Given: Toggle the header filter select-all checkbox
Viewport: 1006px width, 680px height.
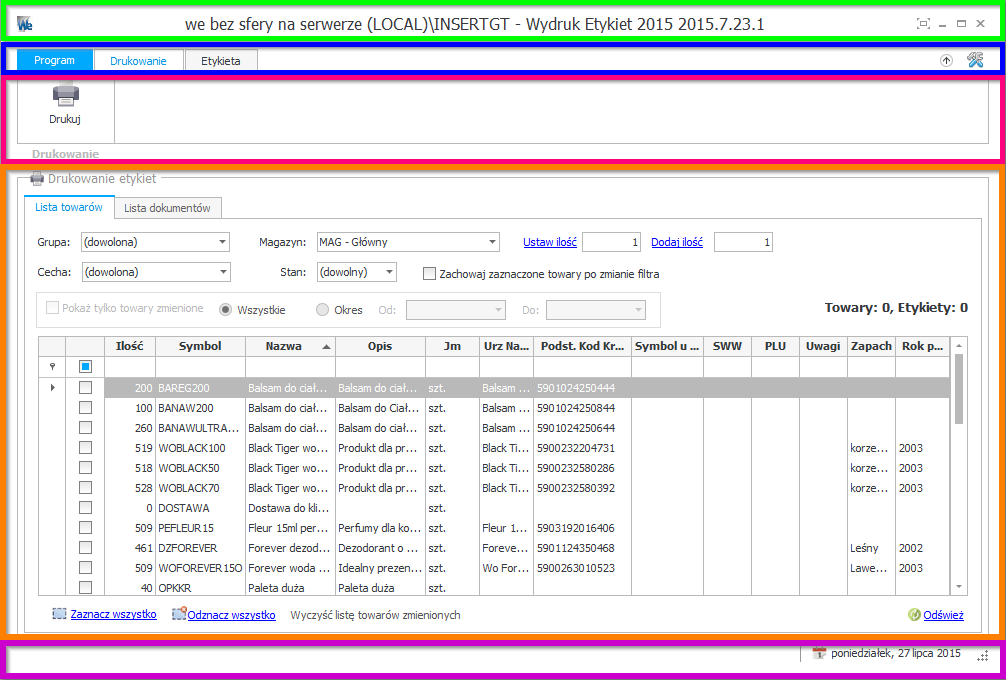Looking at the screenshot, I should pos(85,366).
